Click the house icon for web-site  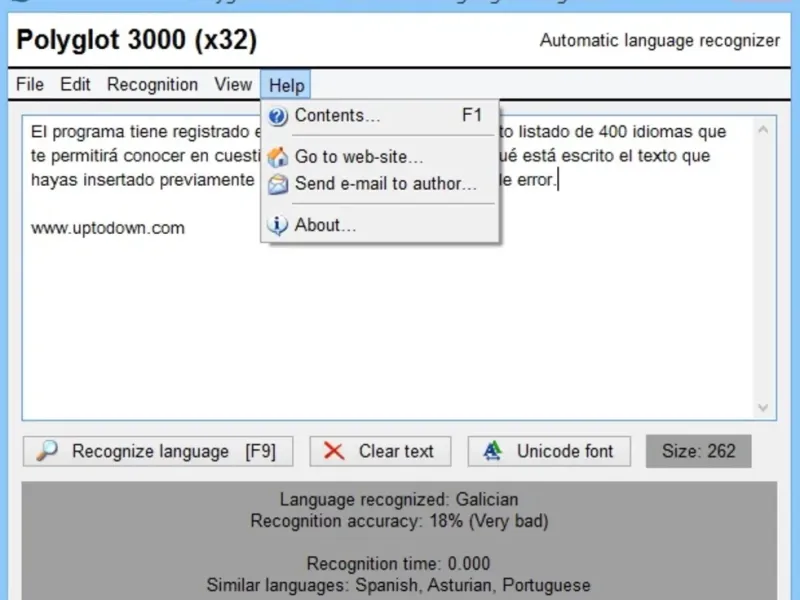[x=278, y=157]
